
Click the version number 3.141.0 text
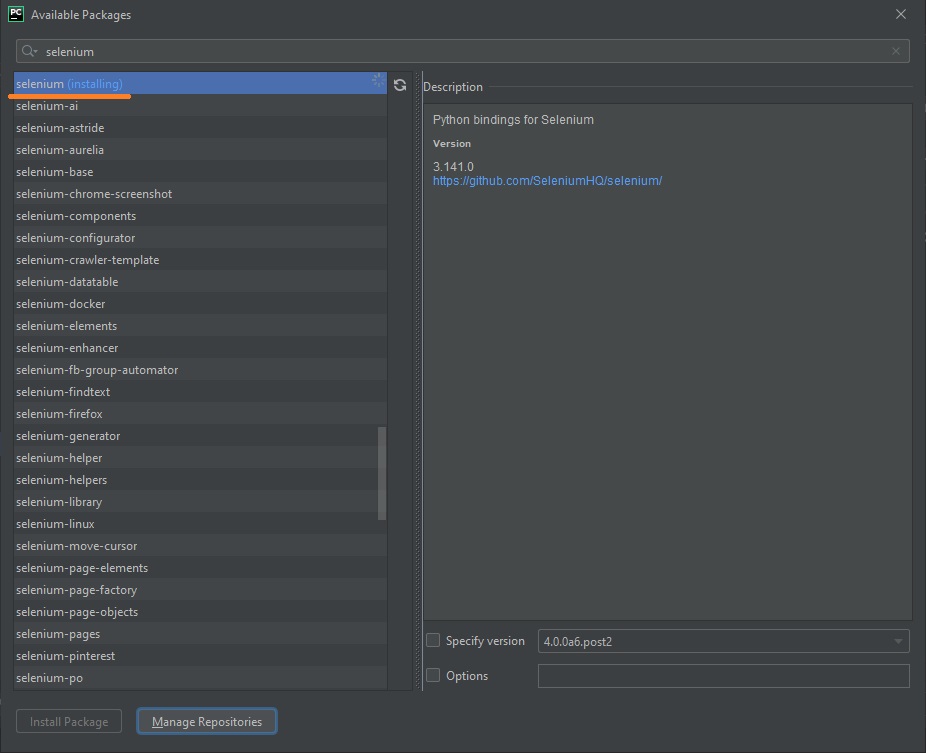tap(453, 167)
